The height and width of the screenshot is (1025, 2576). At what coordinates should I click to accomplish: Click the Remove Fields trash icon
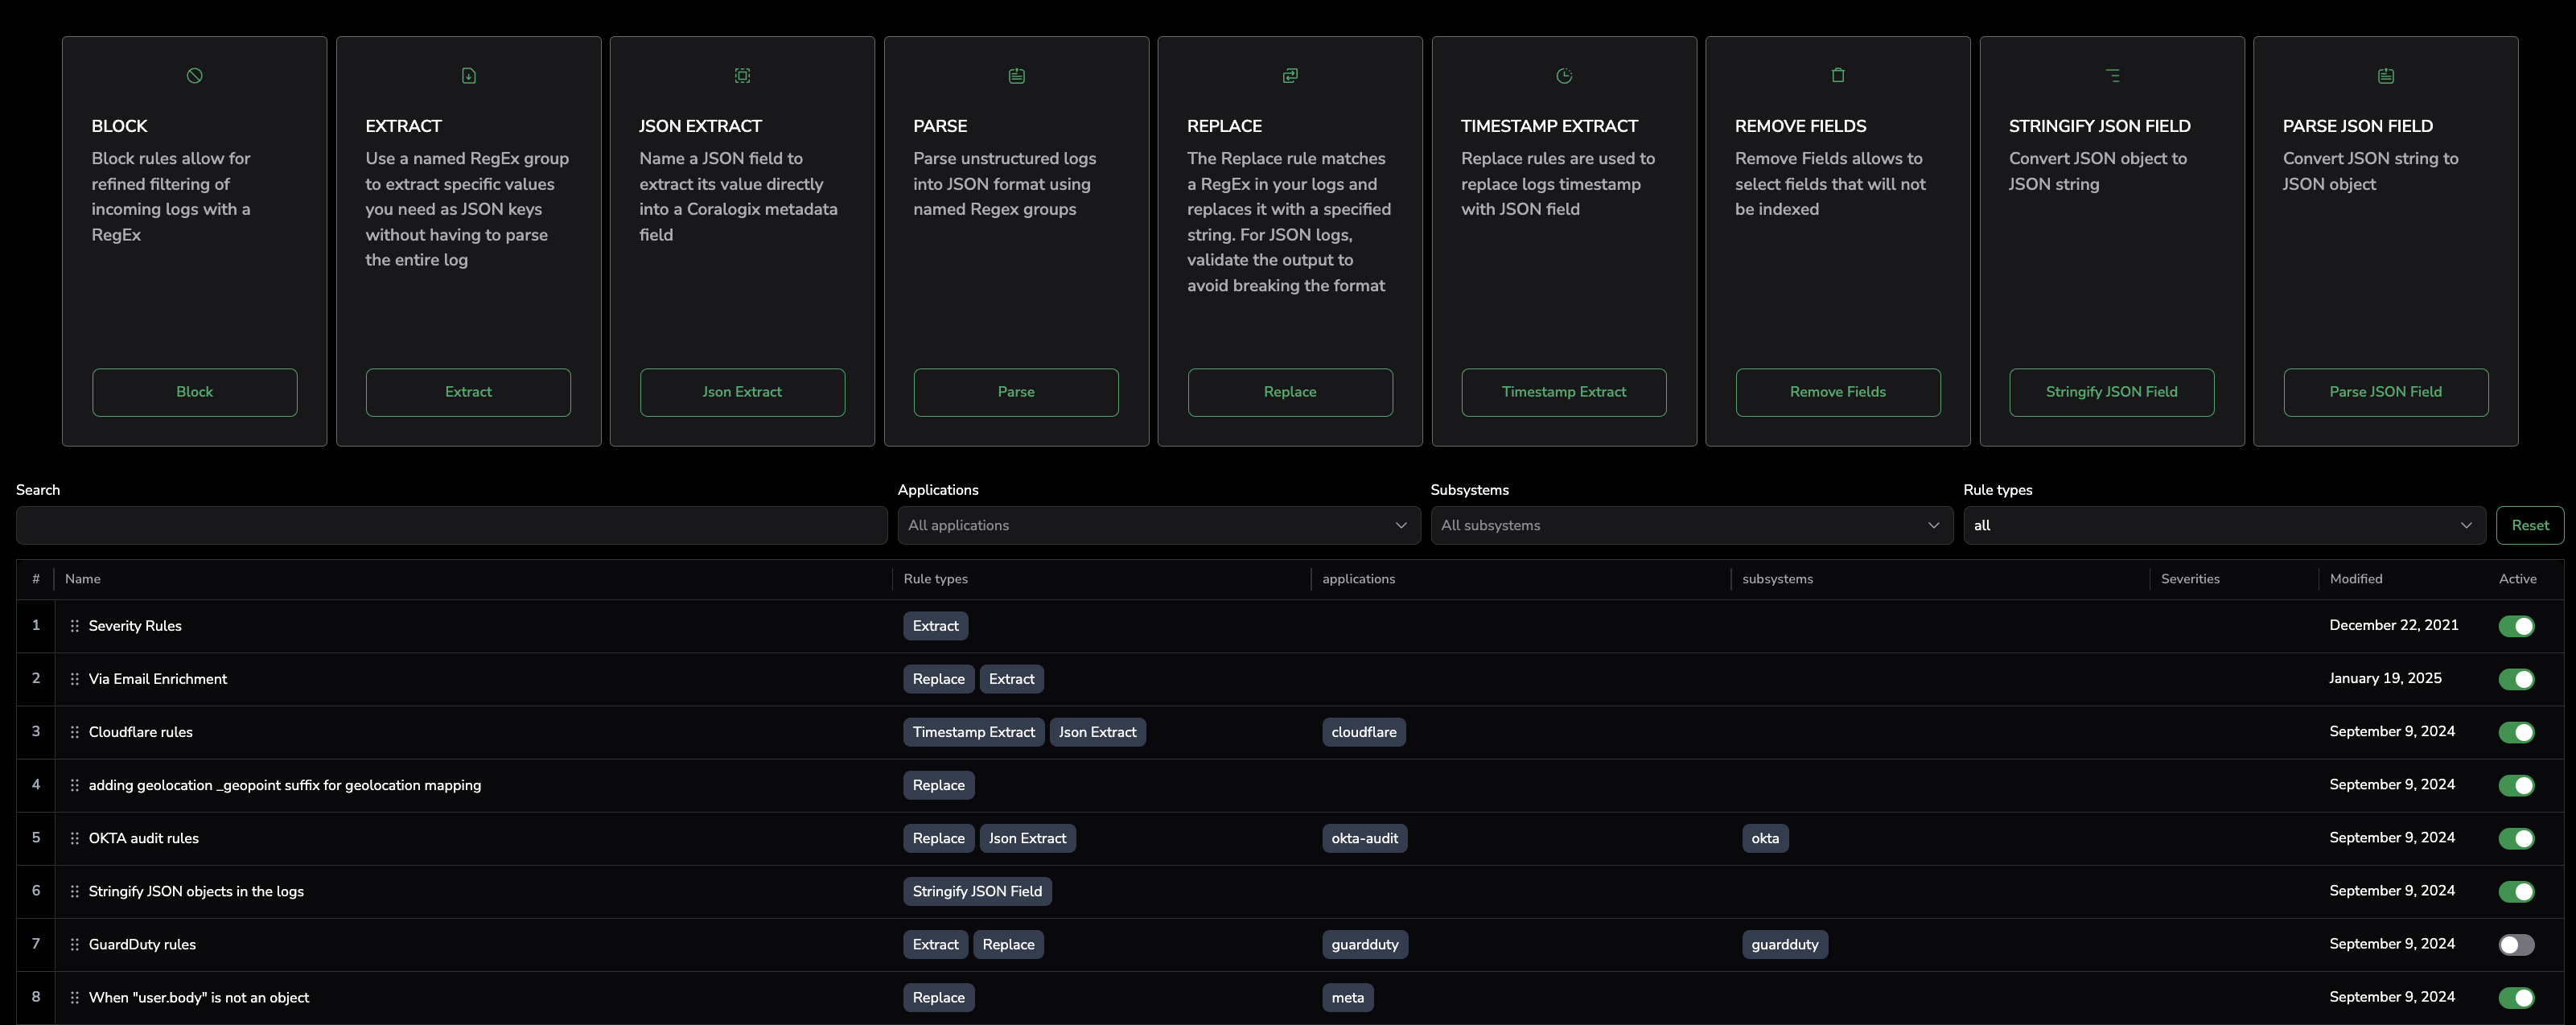(1838, 76)
